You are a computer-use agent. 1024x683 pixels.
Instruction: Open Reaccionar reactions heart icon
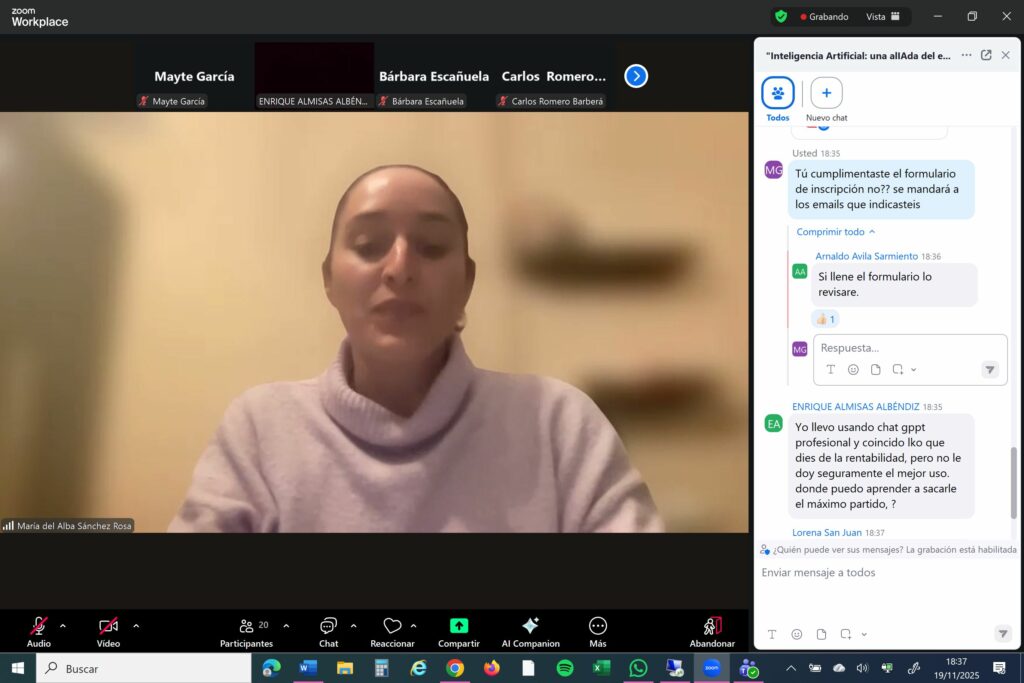(392, 627)
